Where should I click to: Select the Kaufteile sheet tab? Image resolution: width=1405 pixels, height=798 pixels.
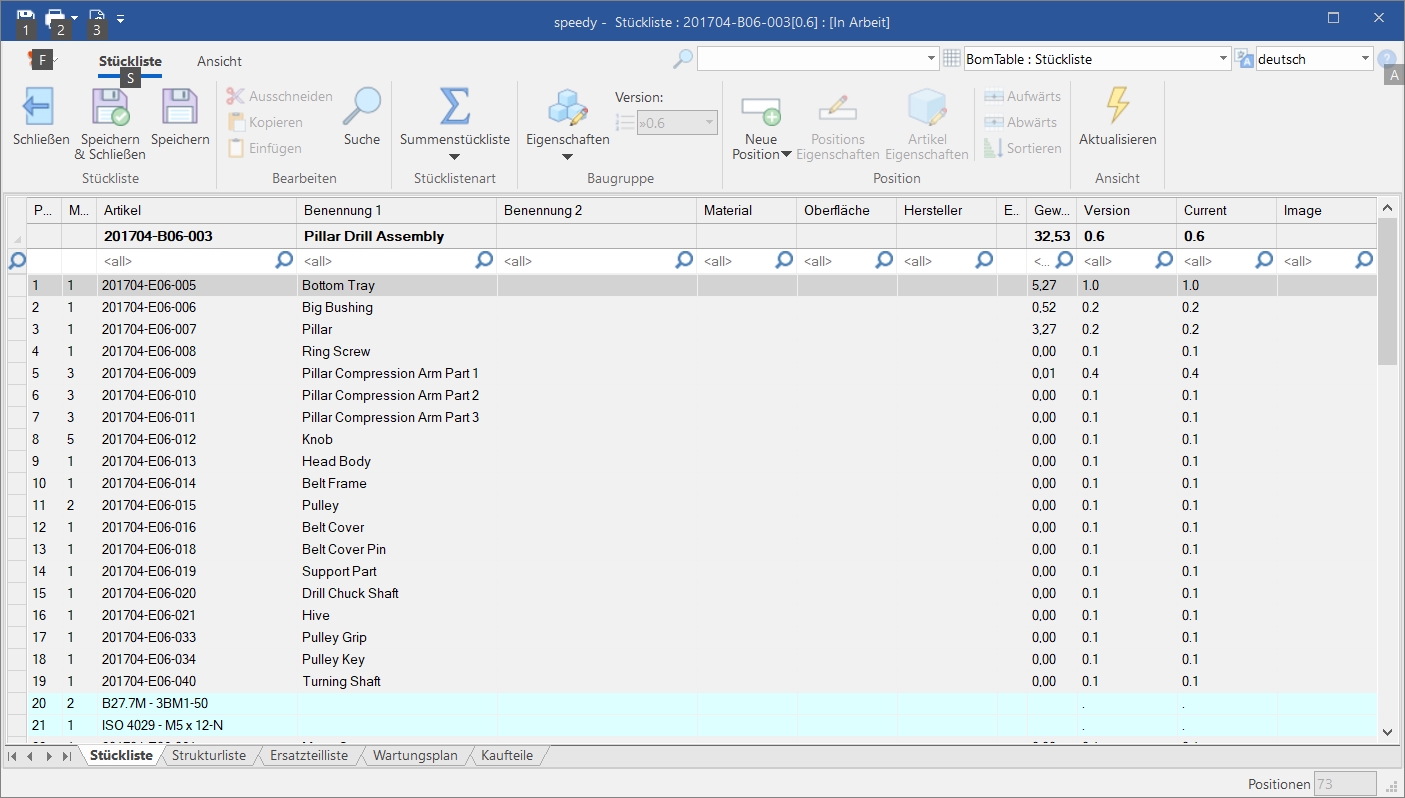click(509, 756)
